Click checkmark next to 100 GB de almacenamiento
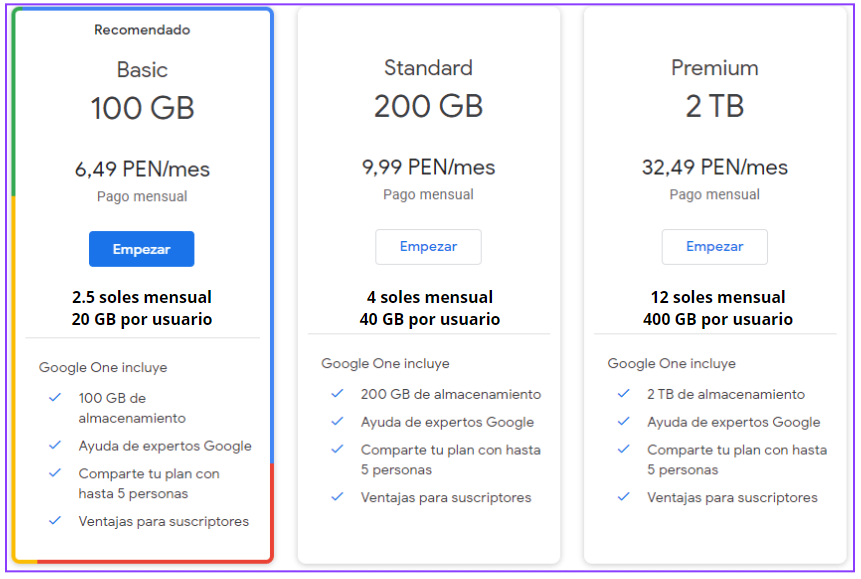This screenshot has width=861, height=579. point(56,398)
